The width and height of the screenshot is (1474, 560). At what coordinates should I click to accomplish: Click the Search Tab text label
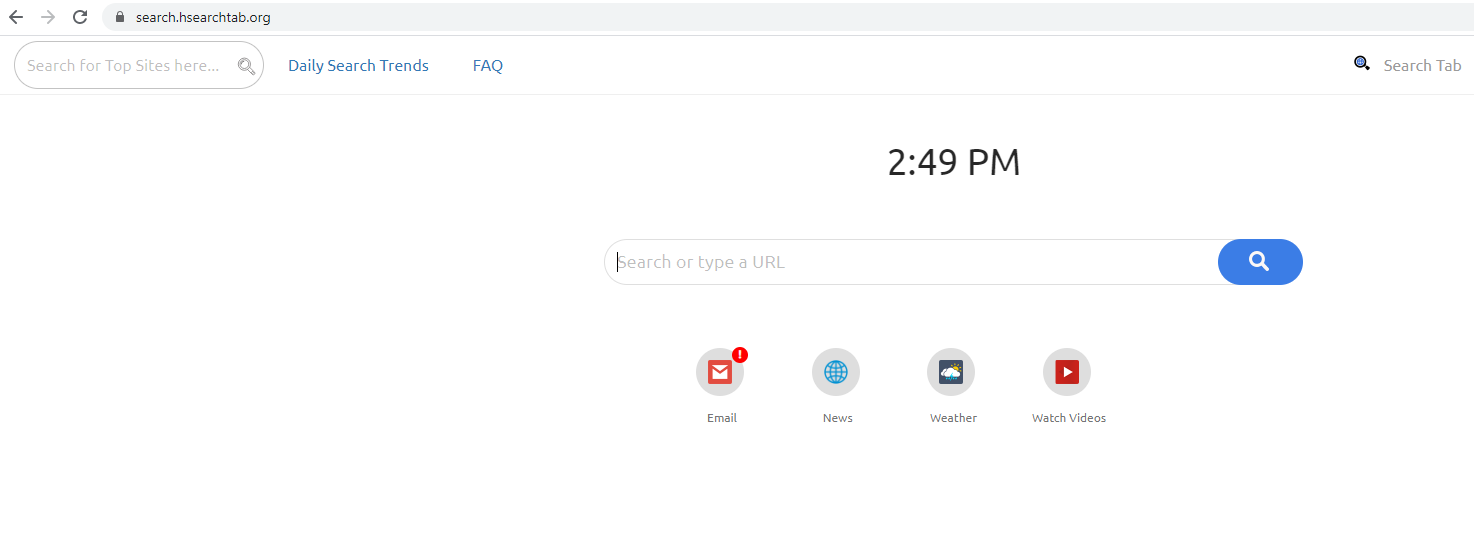click(x=1422, y=66)
